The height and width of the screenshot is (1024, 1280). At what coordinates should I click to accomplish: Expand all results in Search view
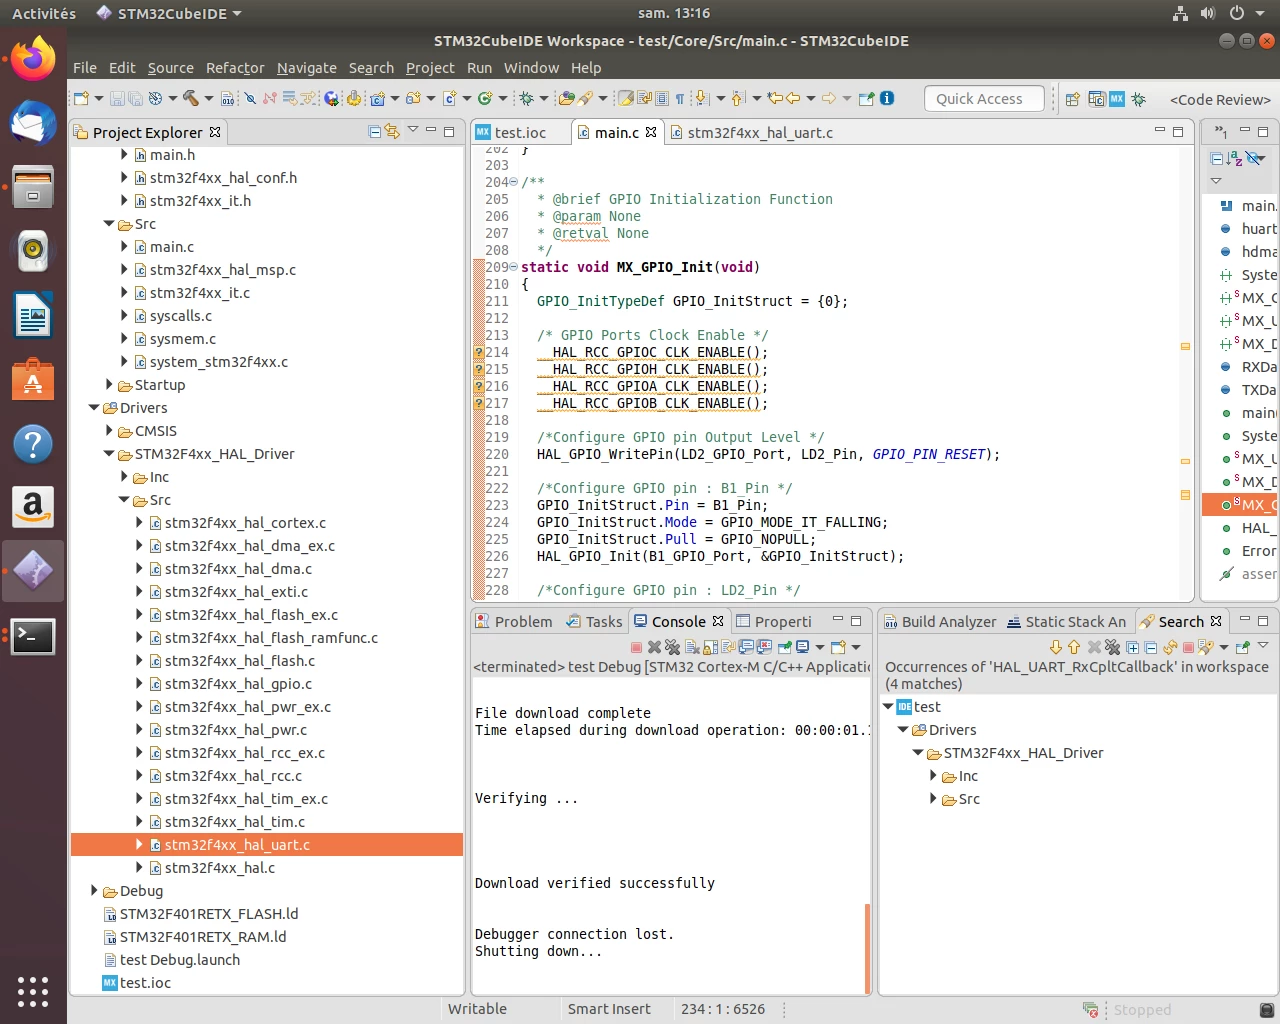point(1132,647)
